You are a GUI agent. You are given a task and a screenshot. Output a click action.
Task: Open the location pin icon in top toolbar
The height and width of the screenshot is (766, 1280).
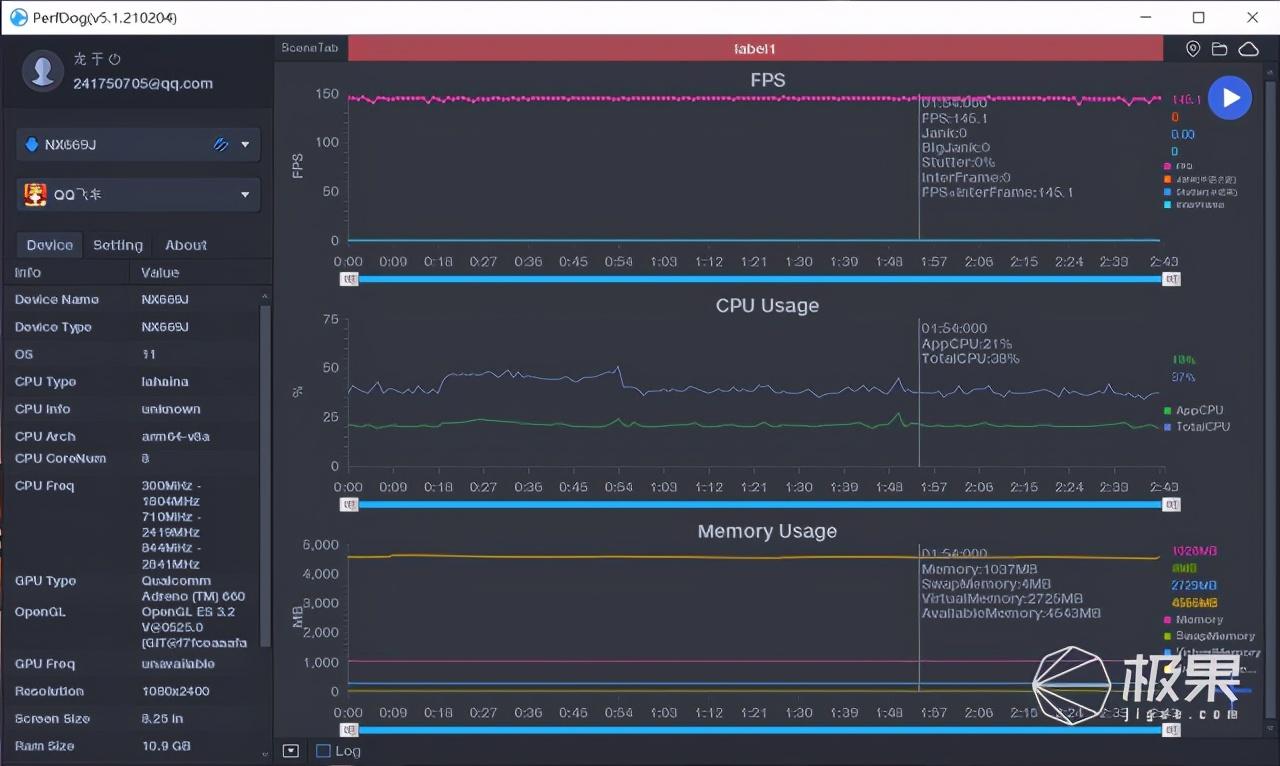point(1193,49)
